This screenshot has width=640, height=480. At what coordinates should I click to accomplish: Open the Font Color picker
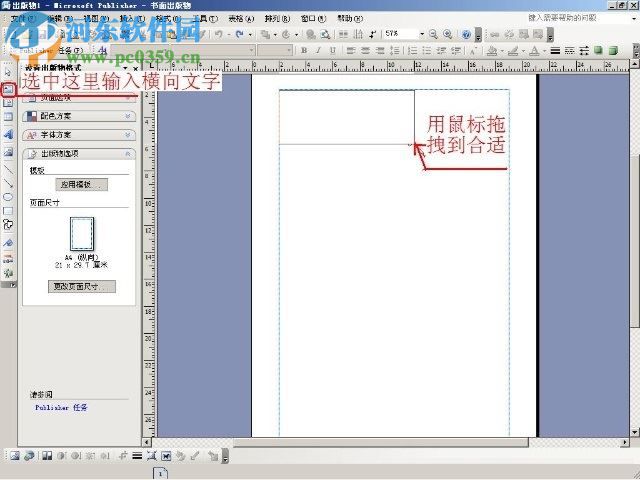534,51
